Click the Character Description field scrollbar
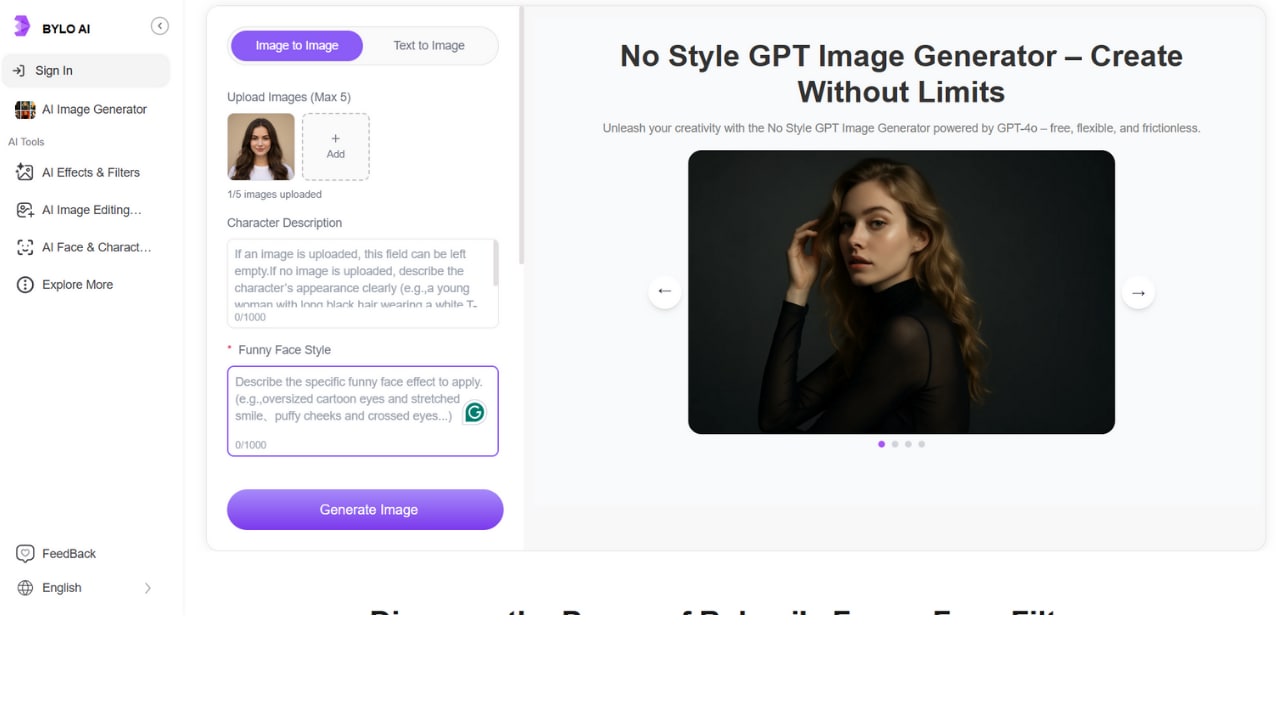 tap(496, 262)
